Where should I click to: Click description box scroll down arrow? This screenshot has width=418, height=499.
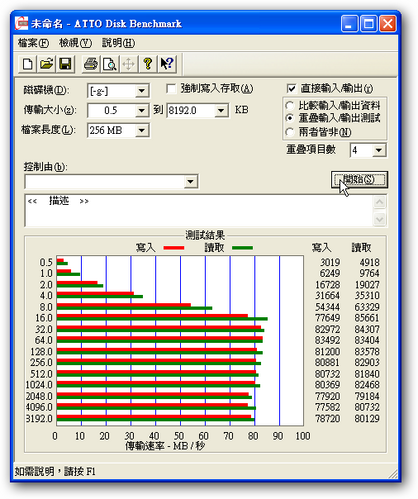click(380, 219)
